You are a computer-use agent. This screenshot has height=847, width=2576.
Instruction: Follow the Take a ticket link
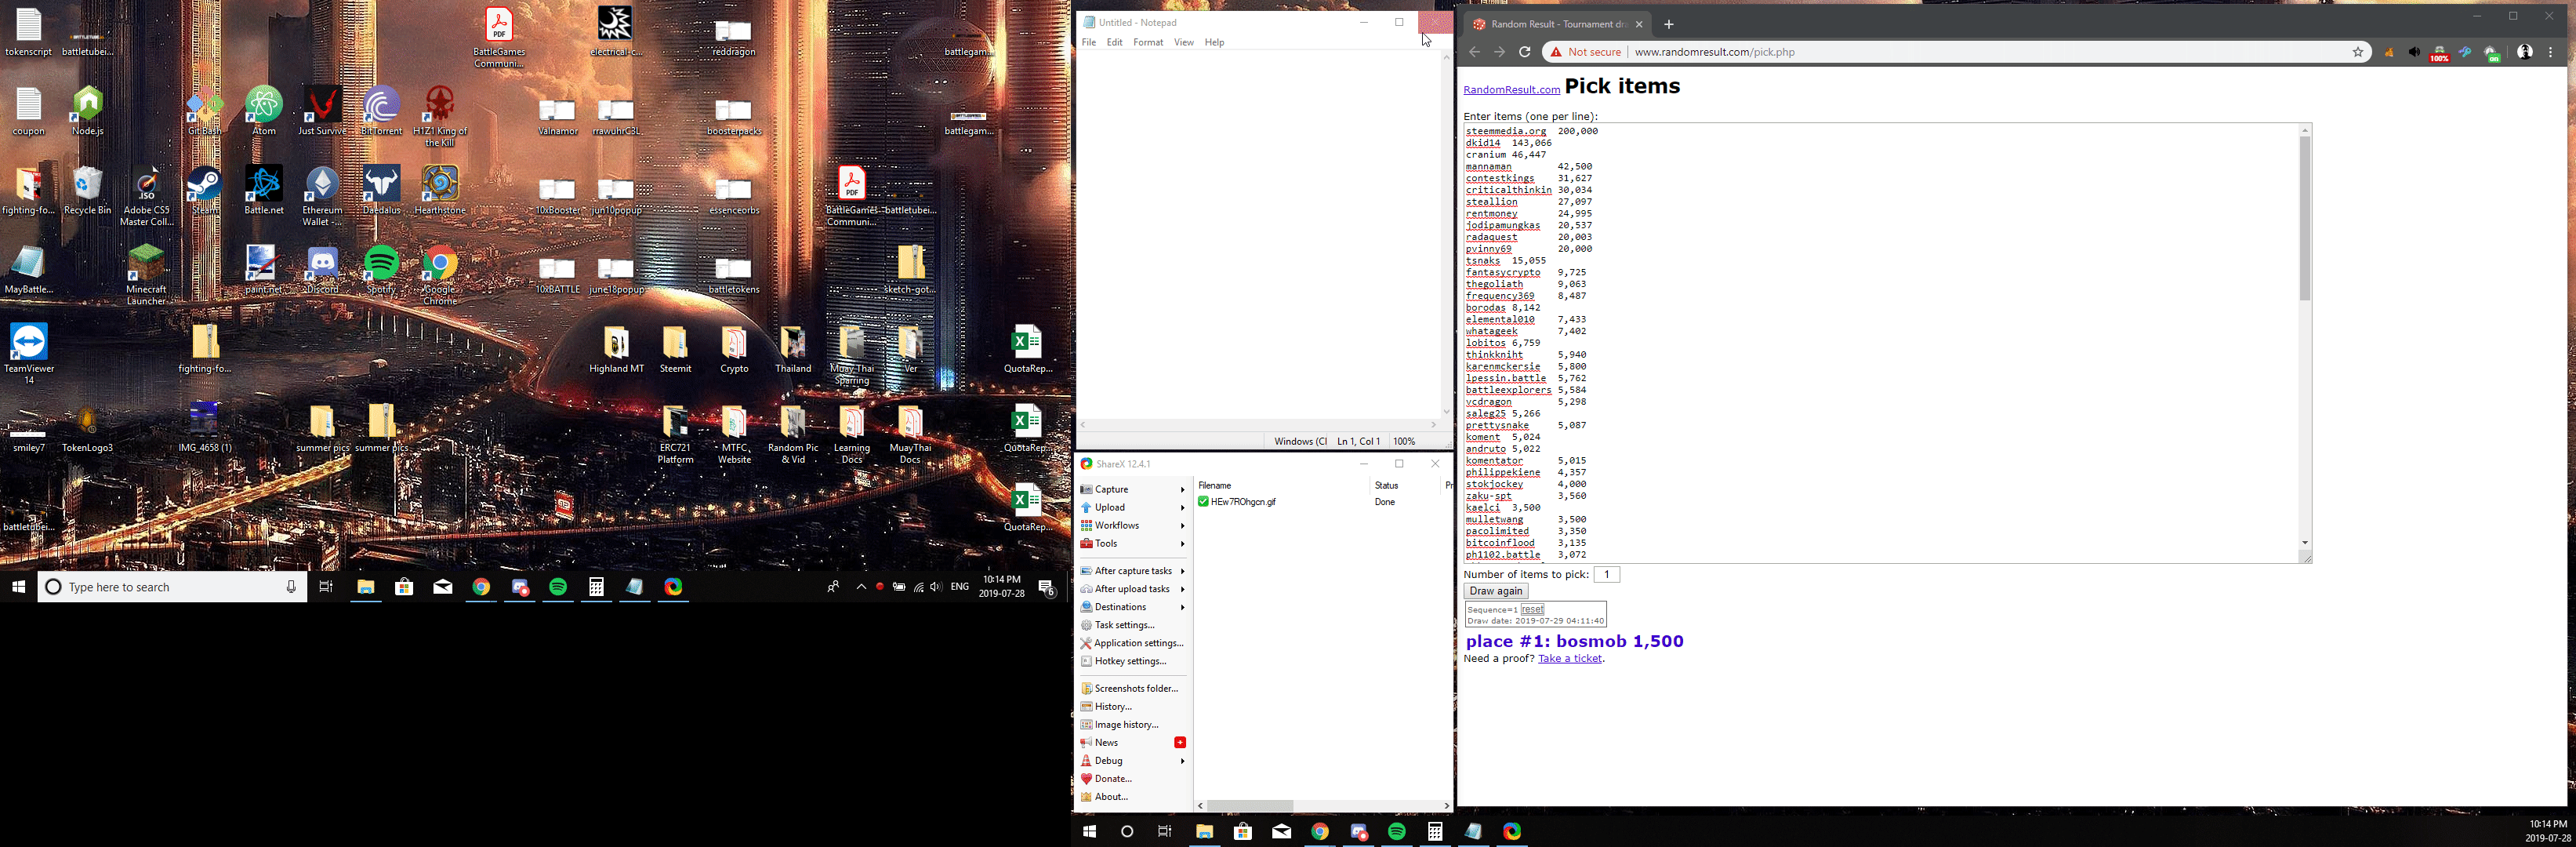coord(1570,659)
